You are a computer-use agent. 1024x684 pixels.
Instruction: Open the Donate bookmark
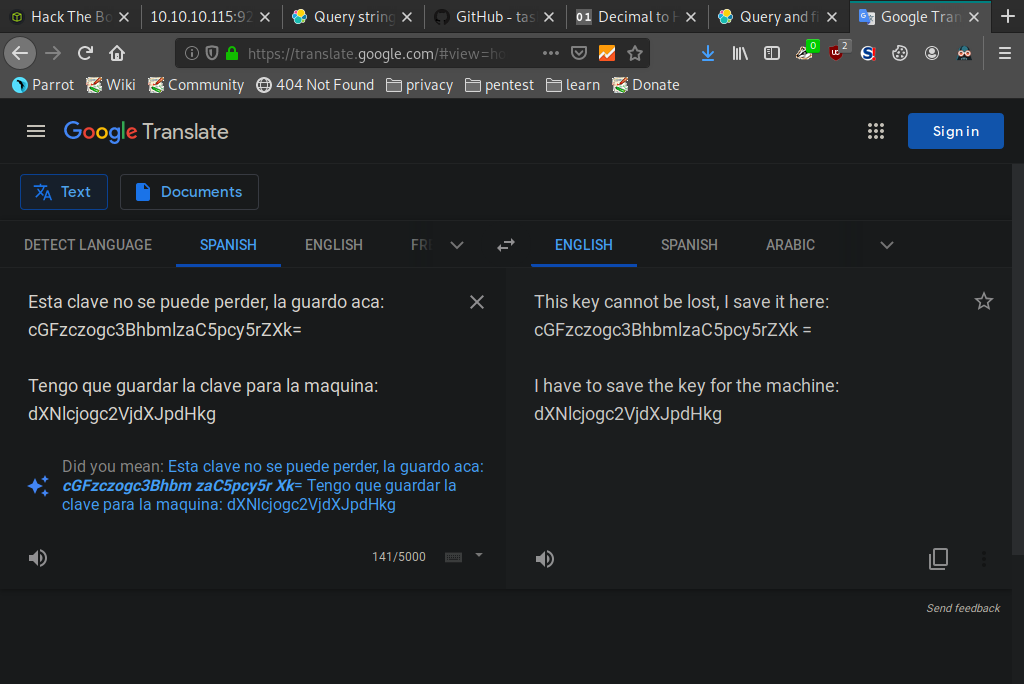(x=646, y=85)
